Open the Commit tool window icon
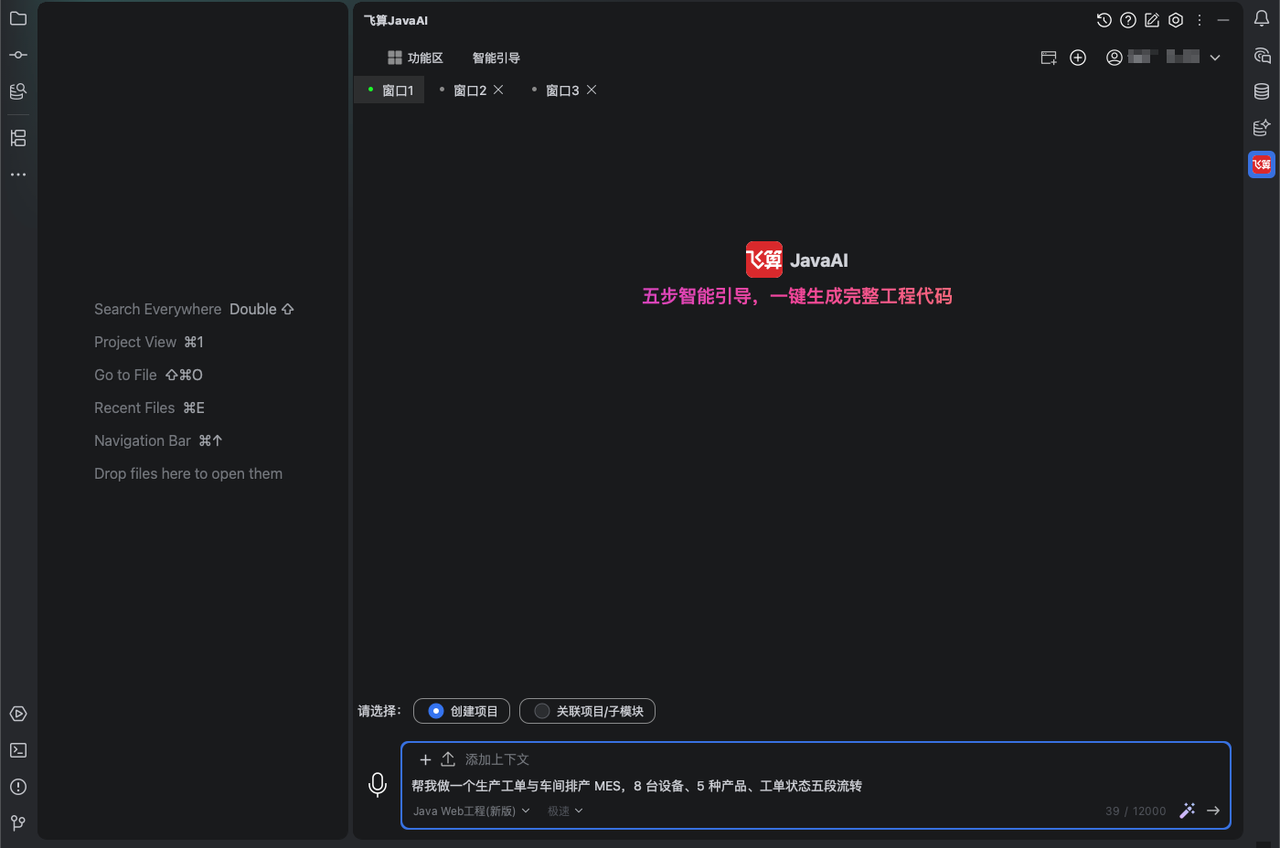This screenshot has width=1280, height=848. (x=18, y=55)
